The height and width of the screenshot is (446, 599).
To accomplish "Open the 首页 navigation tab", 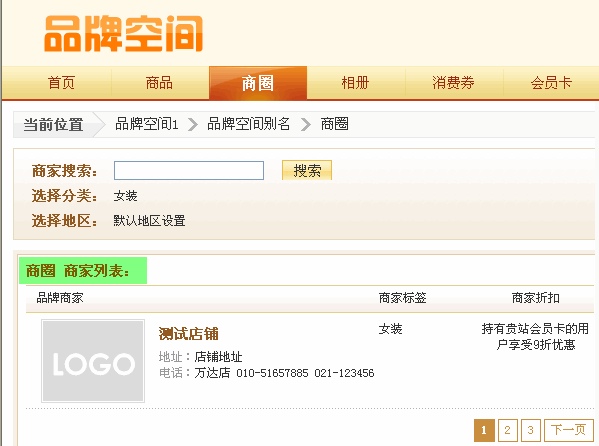I will pyautogui.click(x=61, y=83).
